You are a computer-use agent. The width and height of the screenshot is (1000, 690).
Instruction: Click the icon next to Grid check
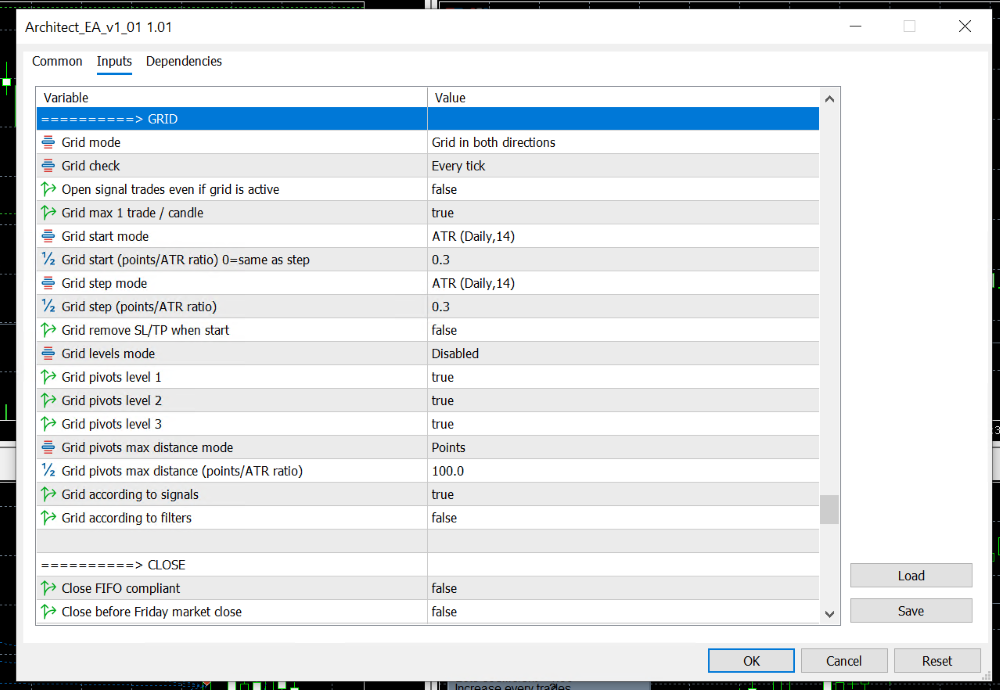48,166
